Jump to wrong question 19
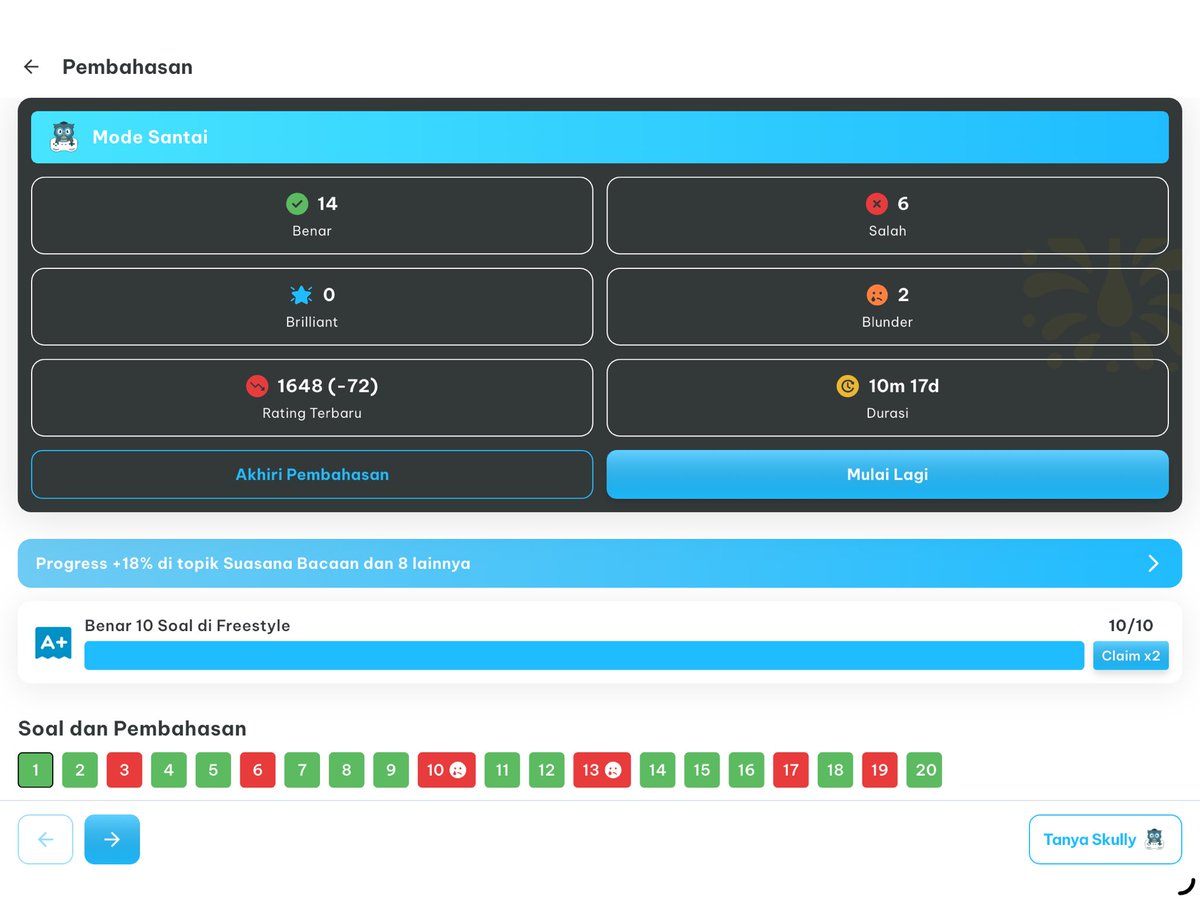 (880, 770)
